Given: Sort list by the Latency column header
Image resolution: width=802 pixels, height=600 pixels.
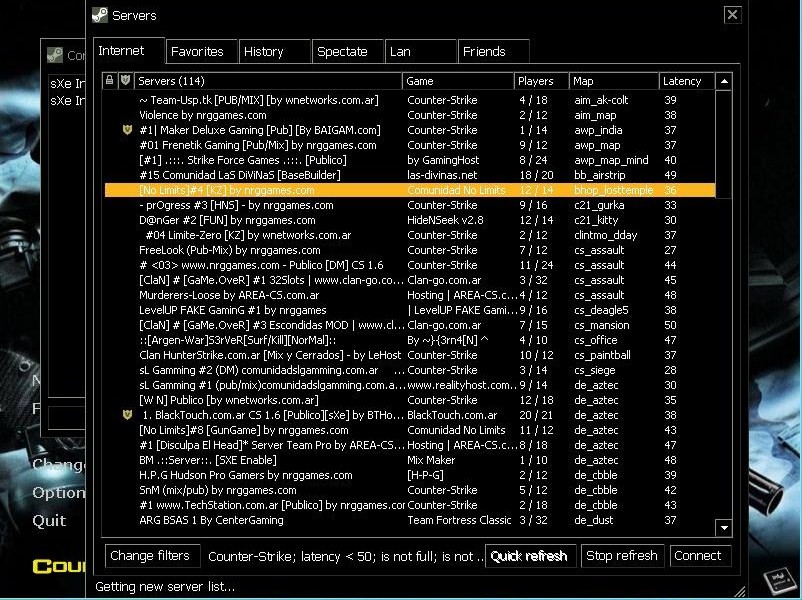Looking at the screenshot, I should point(687,81).
